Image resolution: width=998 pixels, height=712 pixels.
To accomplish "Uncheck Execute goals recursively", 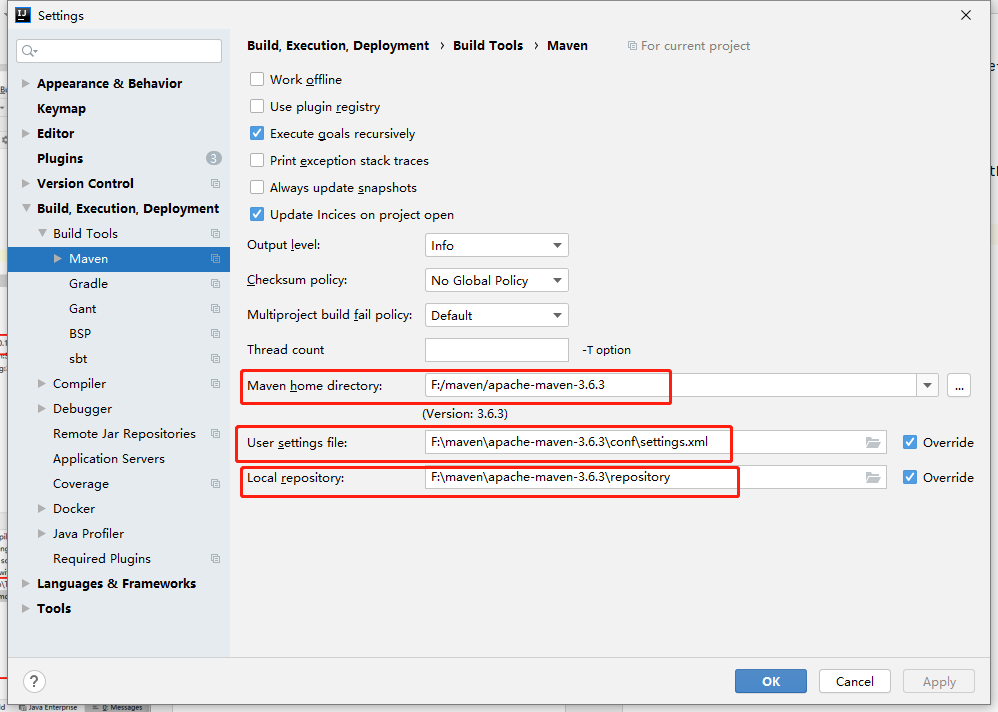I will pos(256,133).
